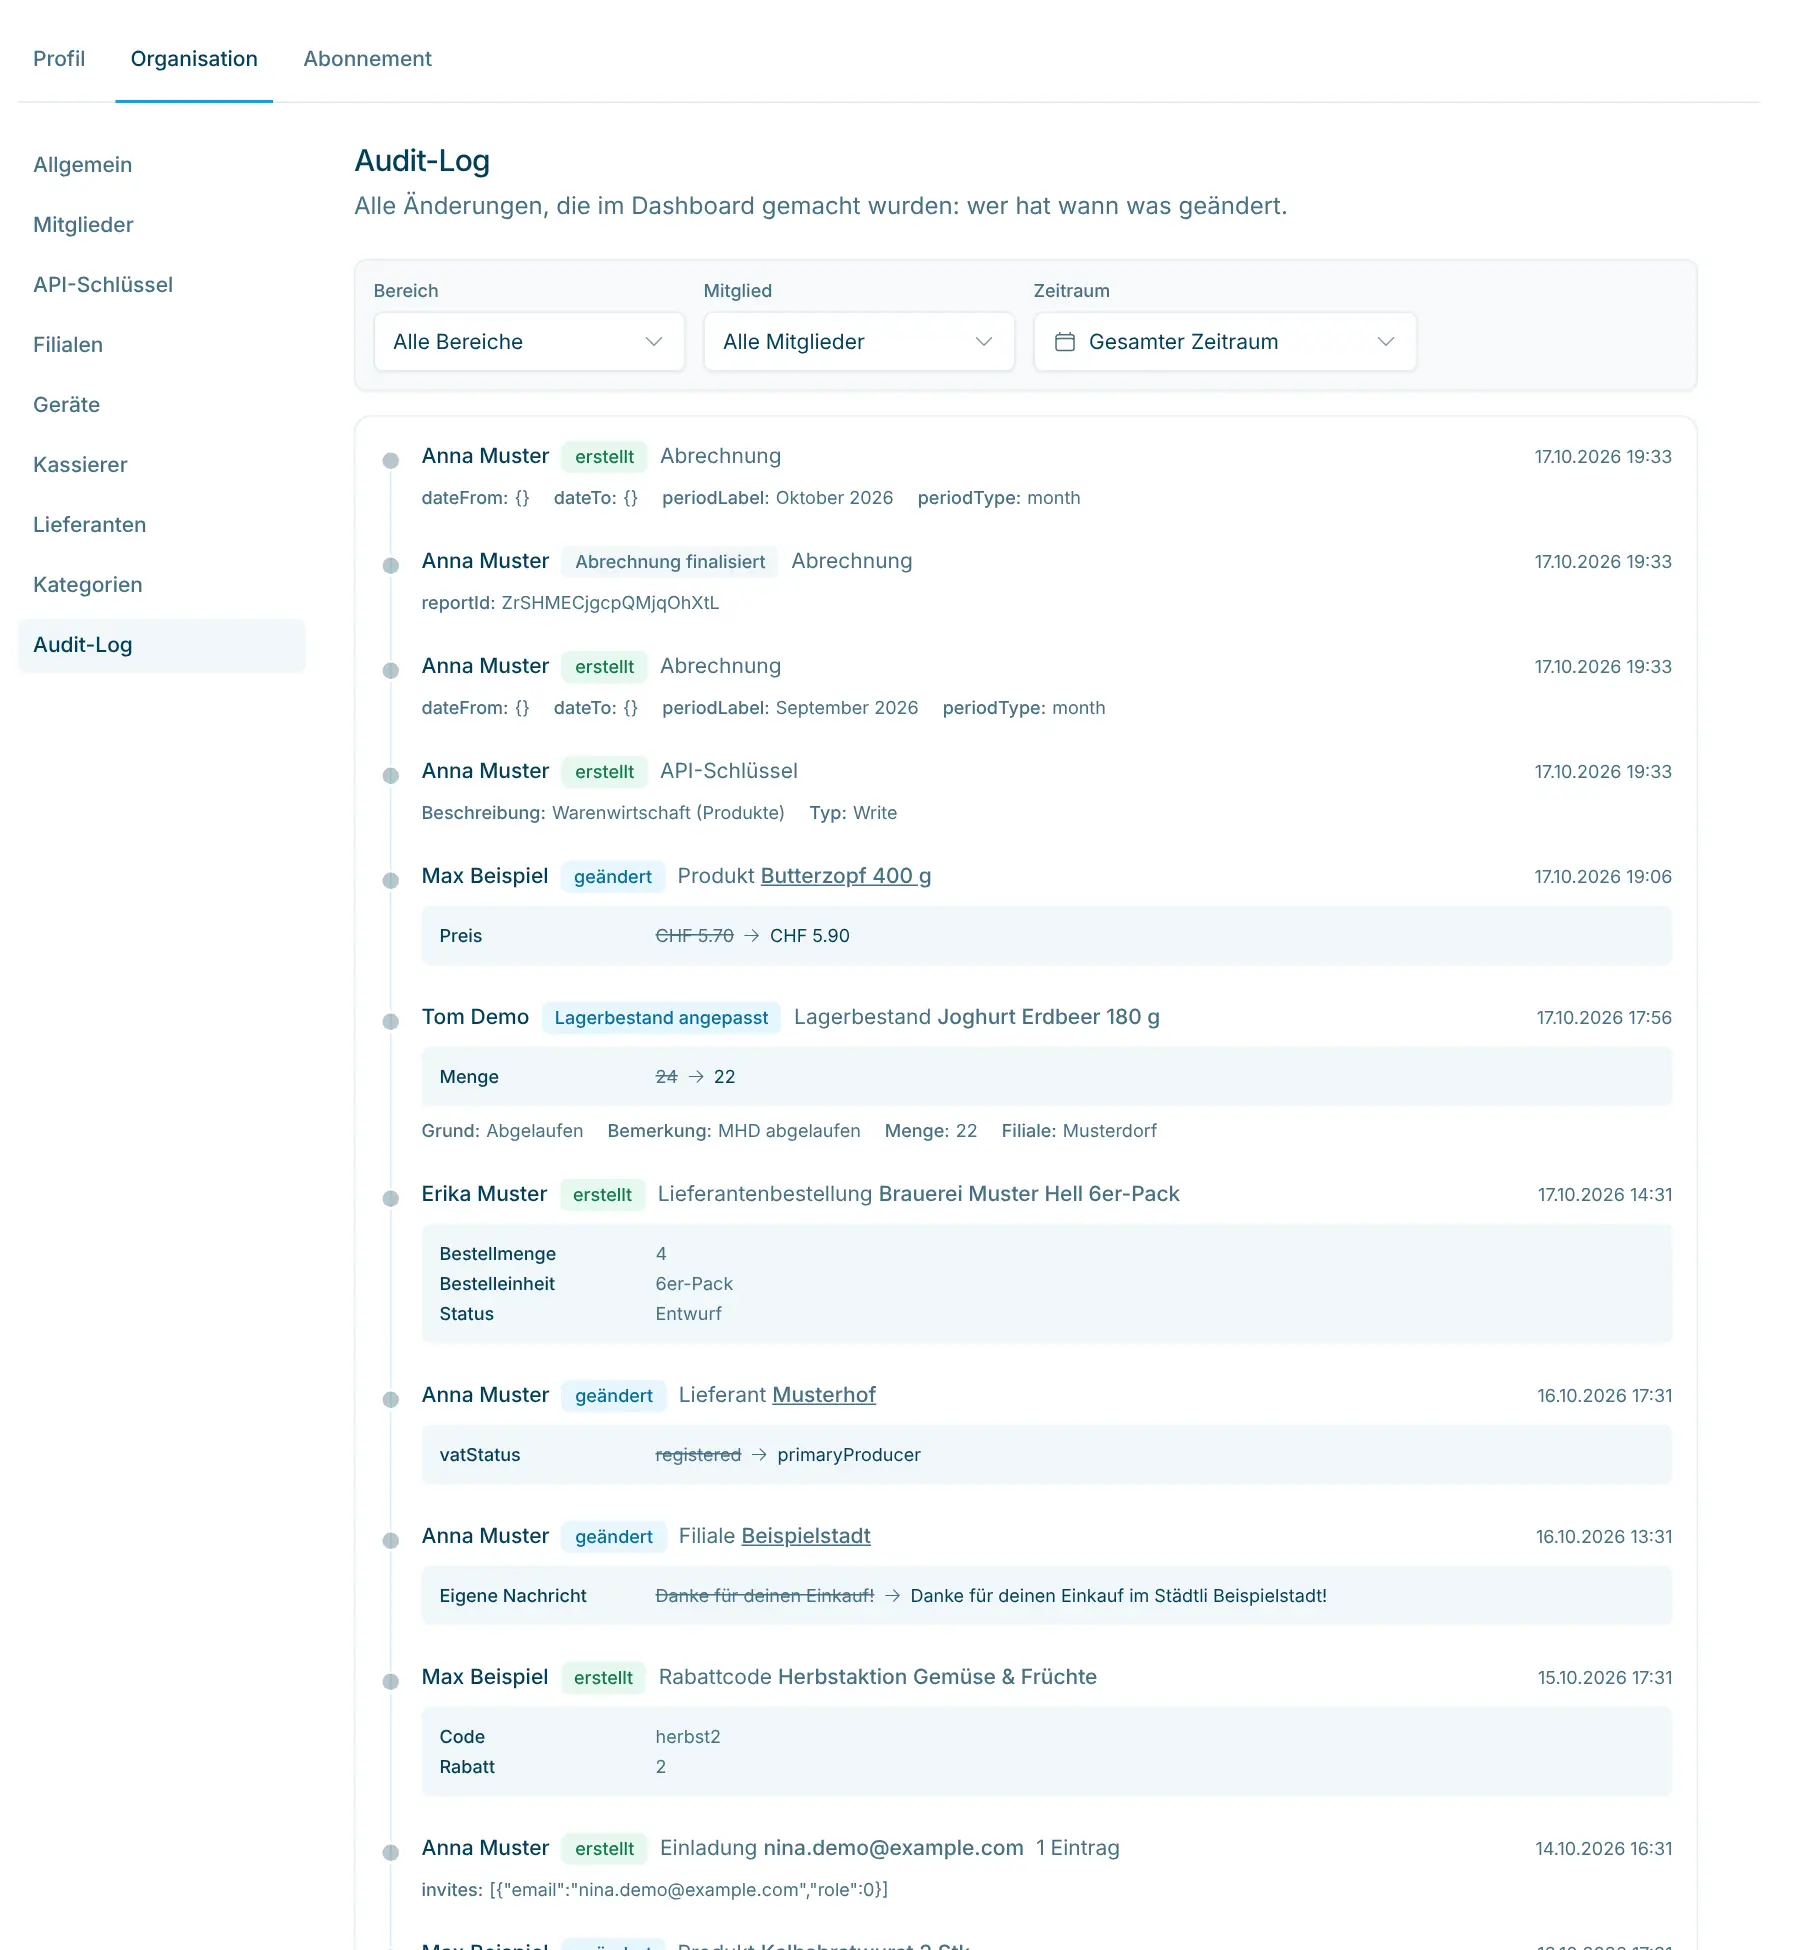Click the 'Lagerbestand angepasst' badge

click(x=661, y=1018)
